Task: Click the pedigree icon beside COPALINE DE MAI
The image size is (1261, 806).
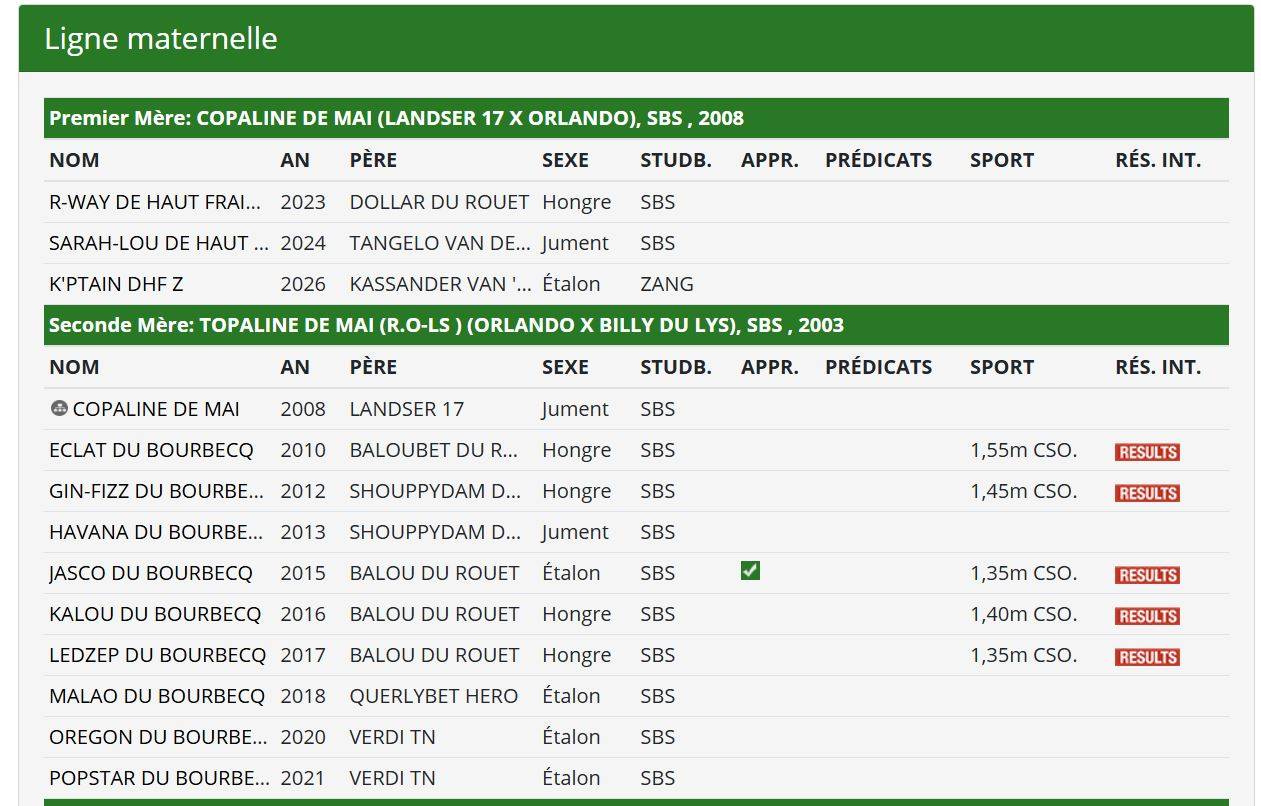Action: click(58, 409)
